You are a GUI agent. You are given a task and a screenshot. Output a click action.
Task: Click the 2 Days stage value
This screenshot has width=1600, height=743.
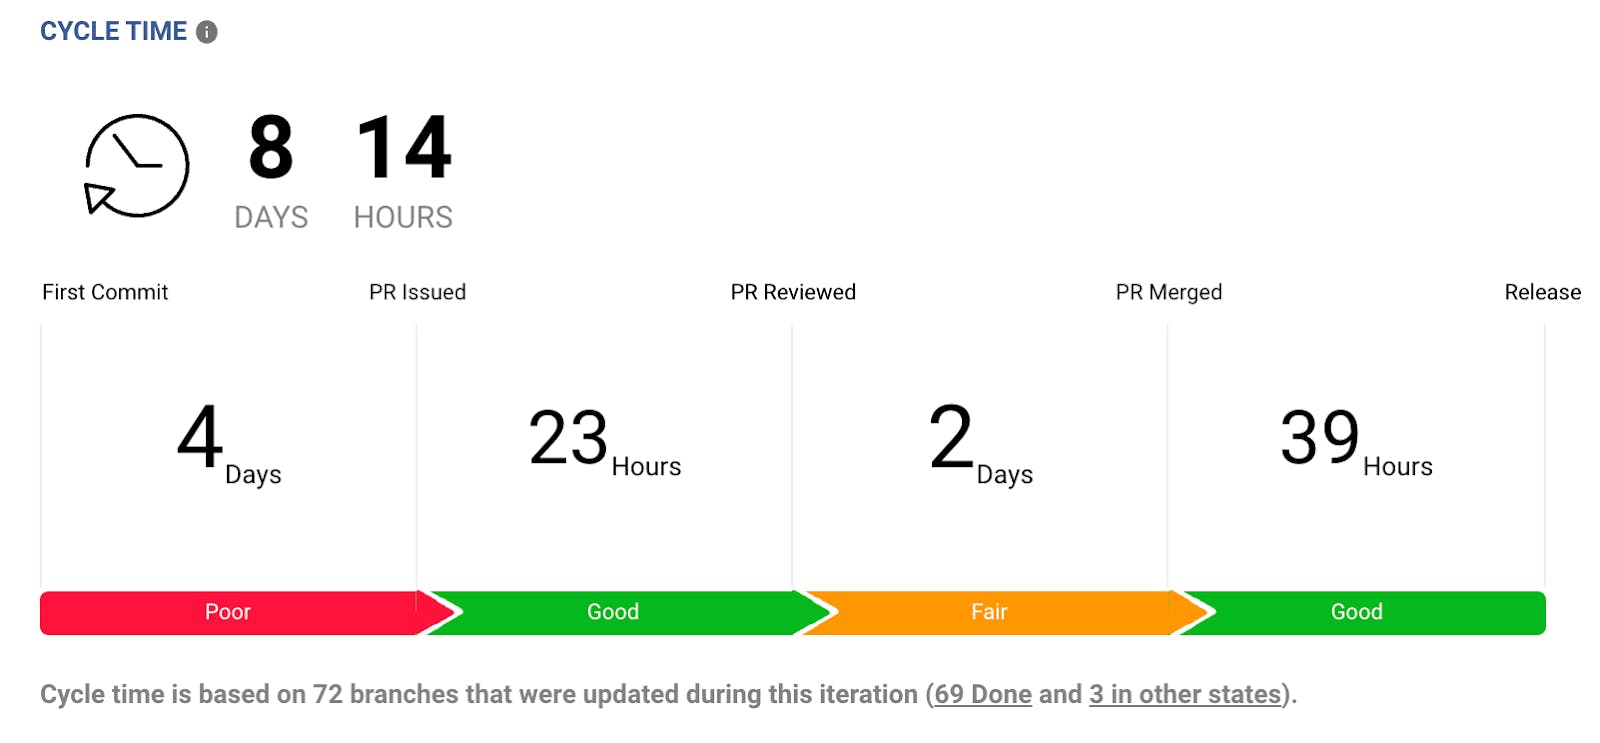tap(980, 442)
